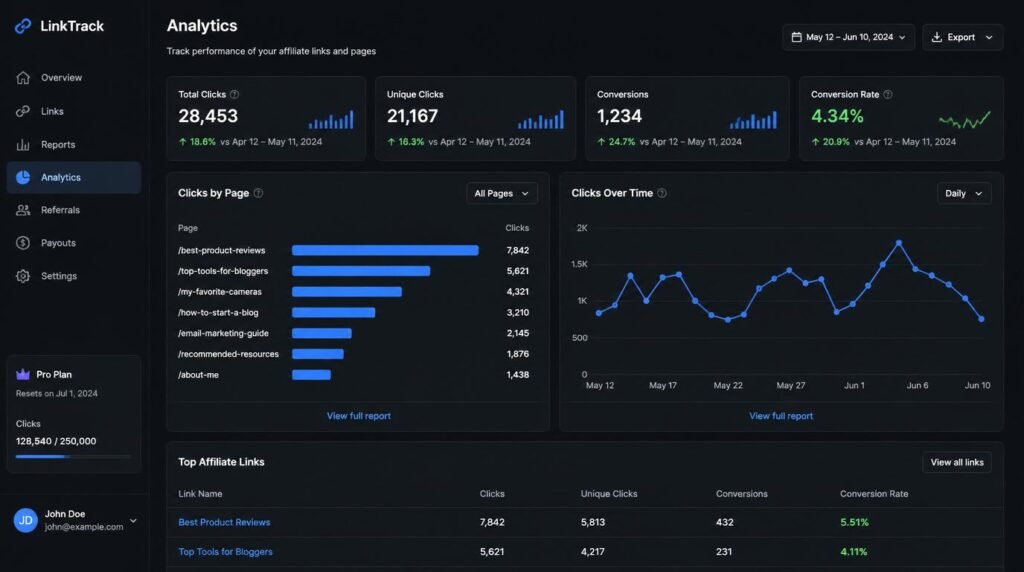The image size is (1024, 572).
Task: Click the /best-product-reviews bar
Action: 385,250
